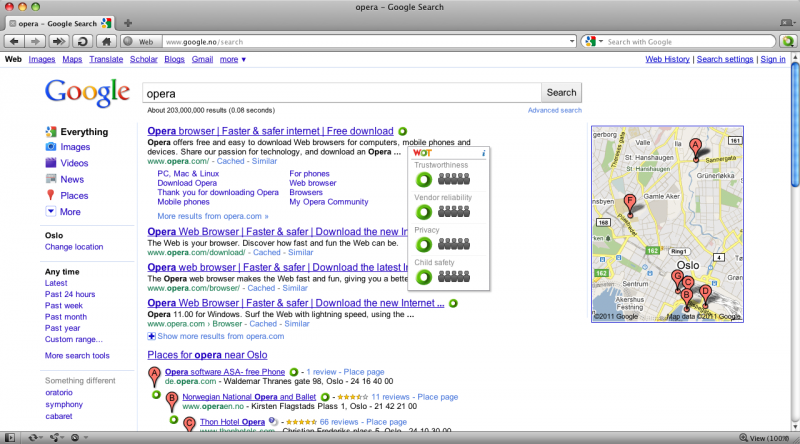Open WOT info icon in popup header

click(483, 153)
